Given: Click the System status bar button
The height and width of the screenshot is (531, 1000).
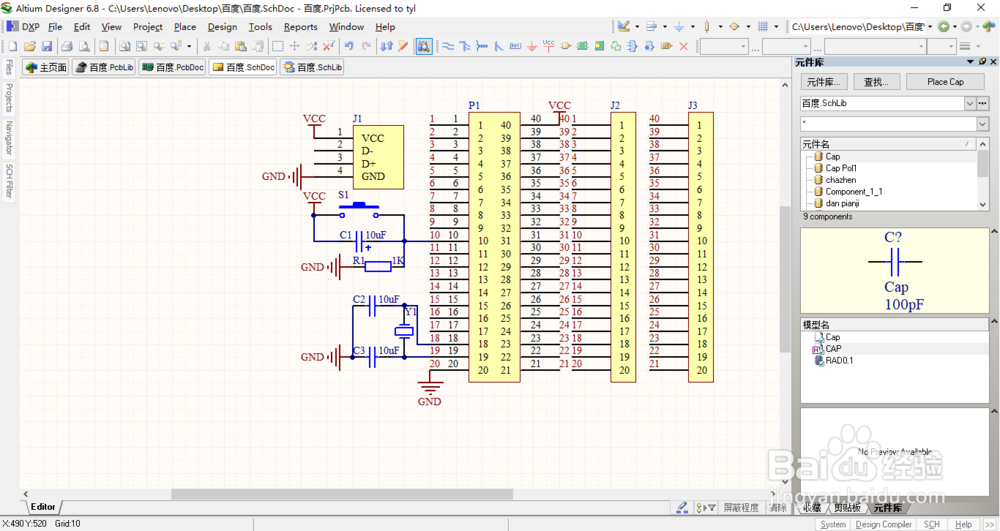Looking at the screenshot, I should pos(833,524).
